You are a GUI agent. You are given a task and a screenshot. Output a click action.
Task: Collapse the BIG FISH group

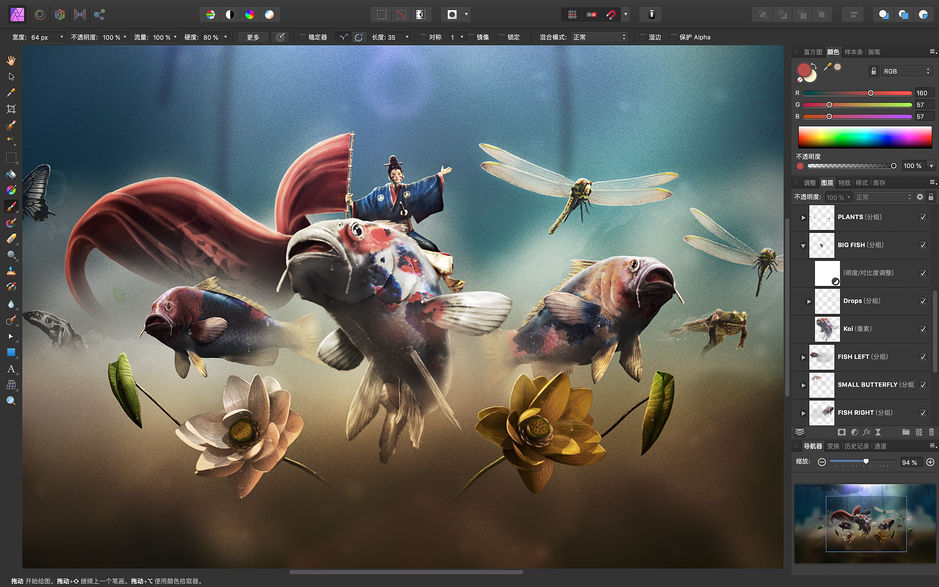pos(804,244)
